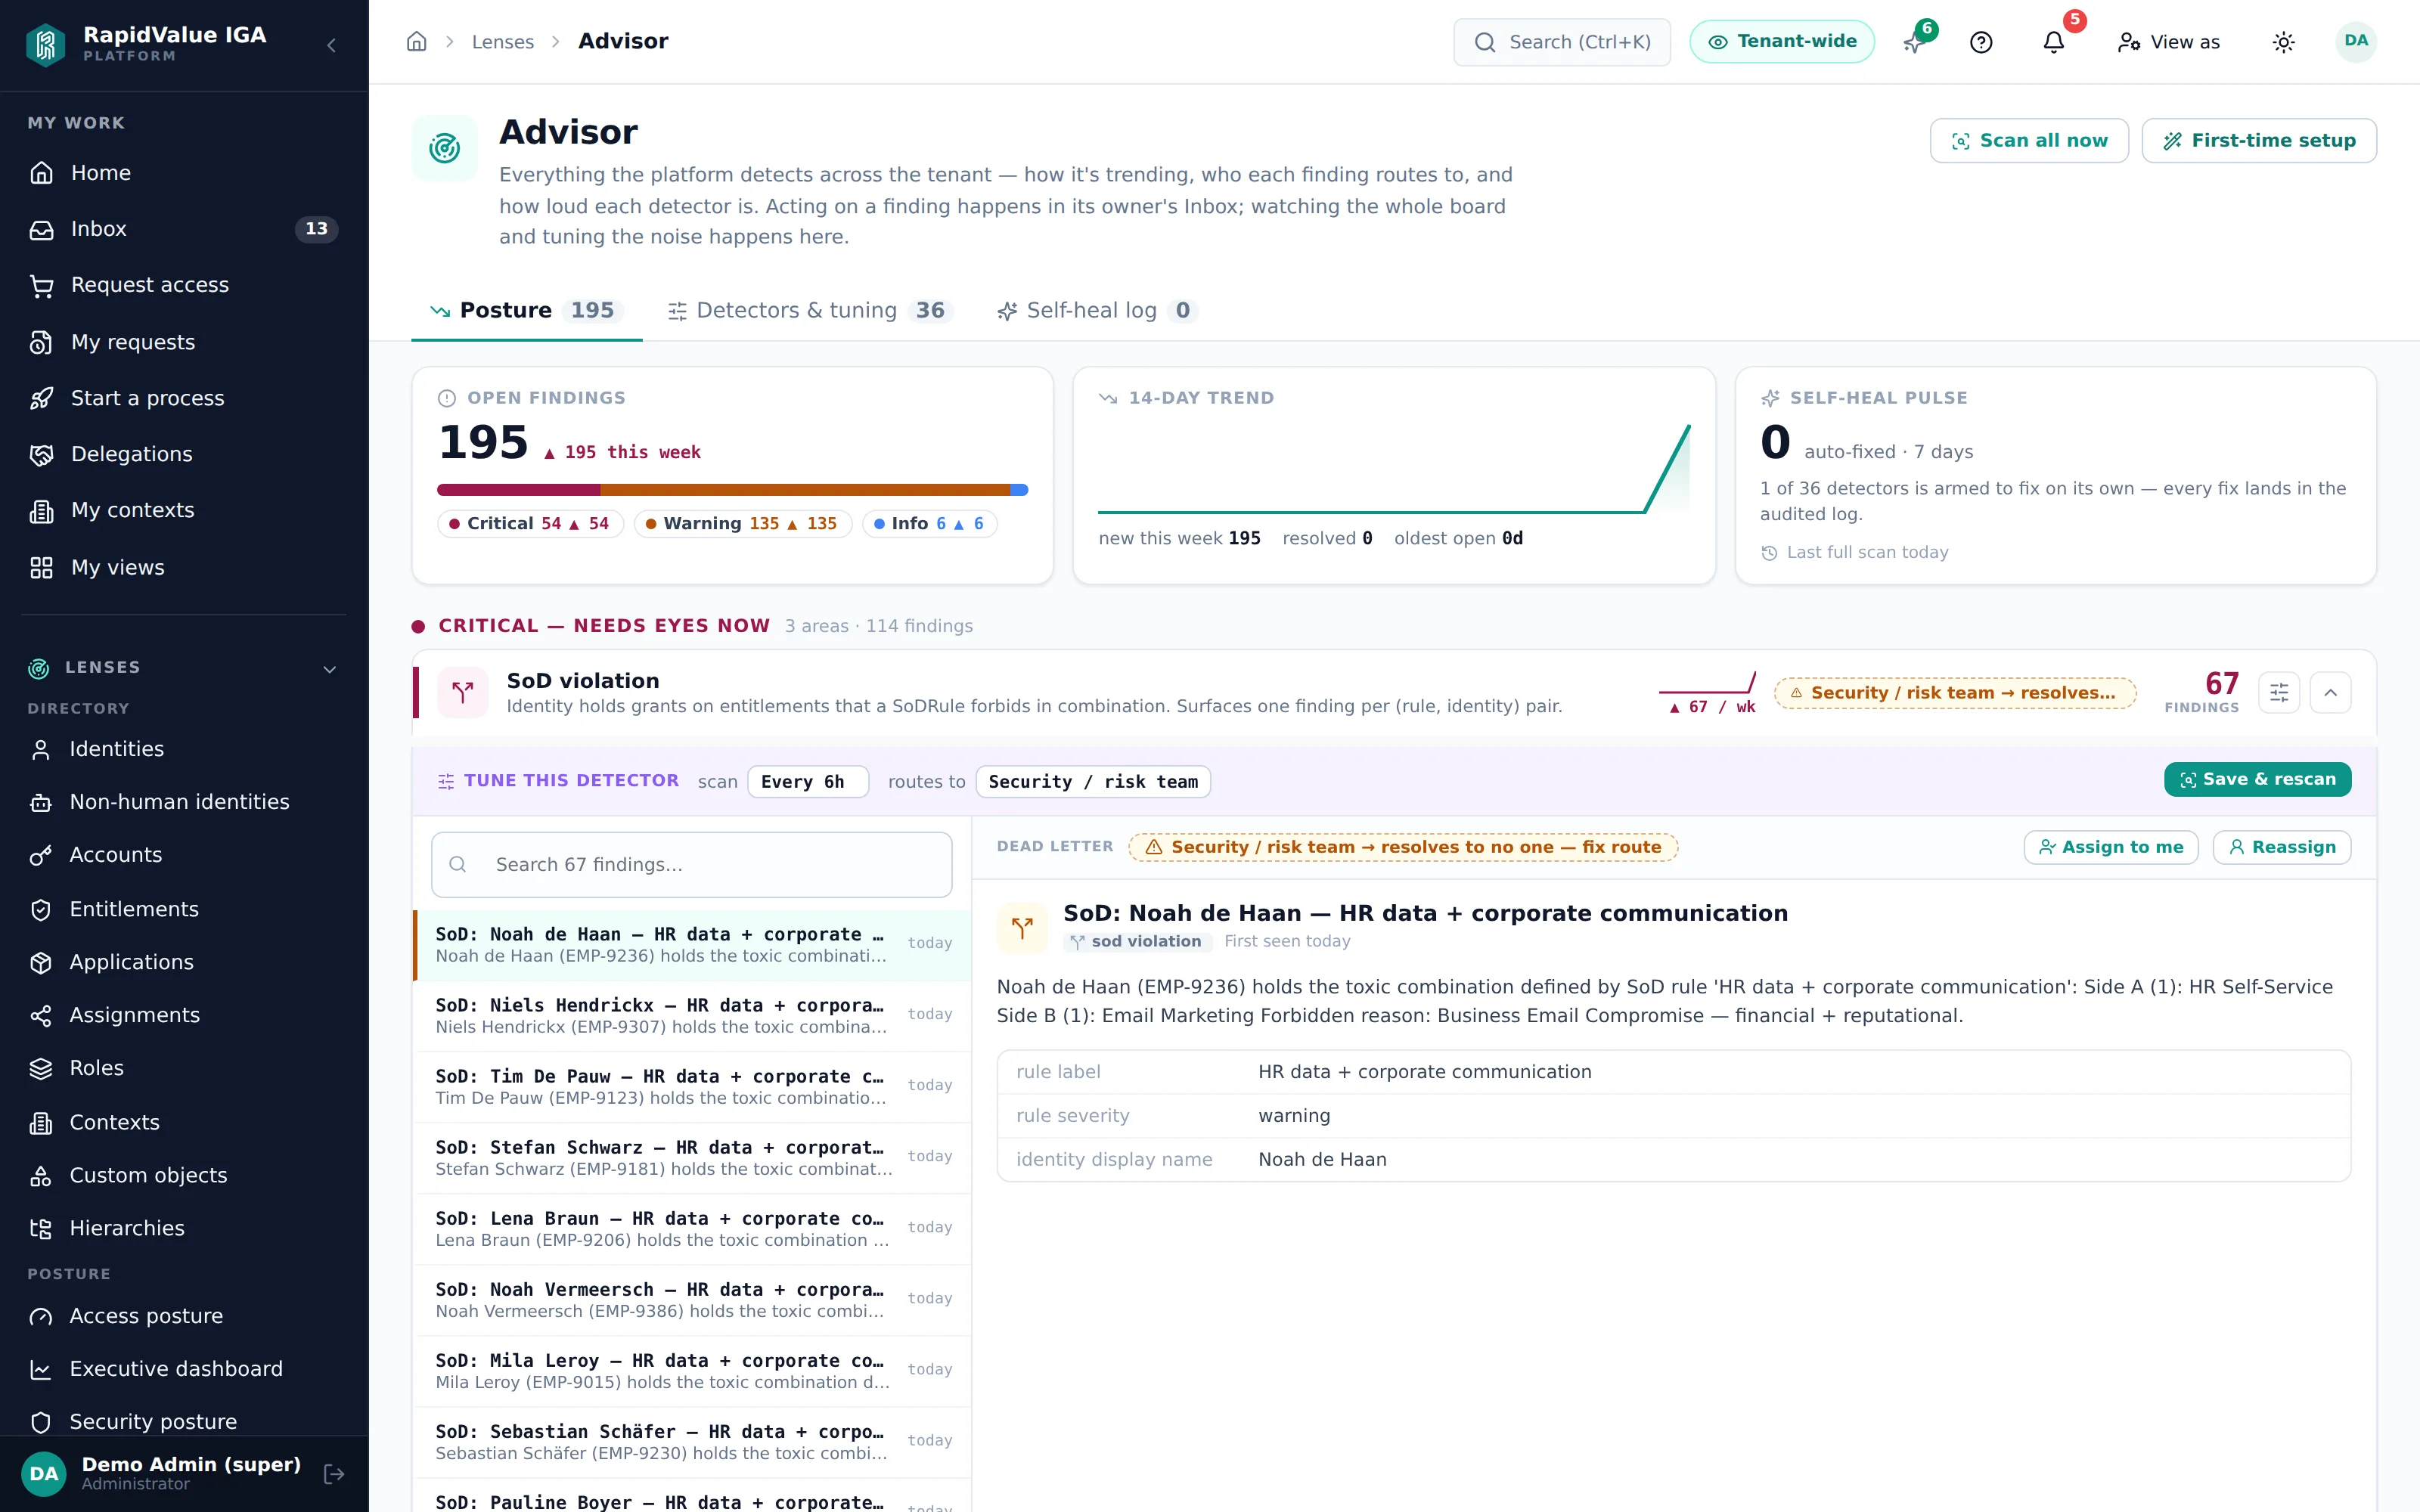2420x1512 pixels.
Task: Open Security posture
Action: [184, 1421]
